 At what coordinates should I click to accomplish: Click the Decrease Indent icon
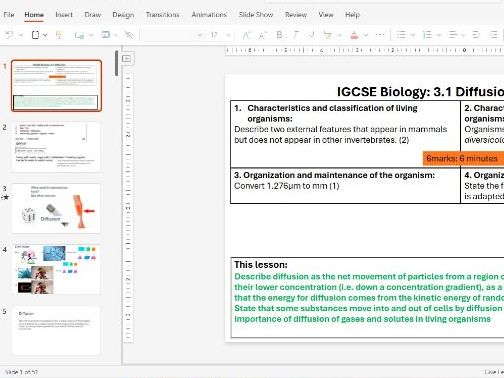pos(476,35)
